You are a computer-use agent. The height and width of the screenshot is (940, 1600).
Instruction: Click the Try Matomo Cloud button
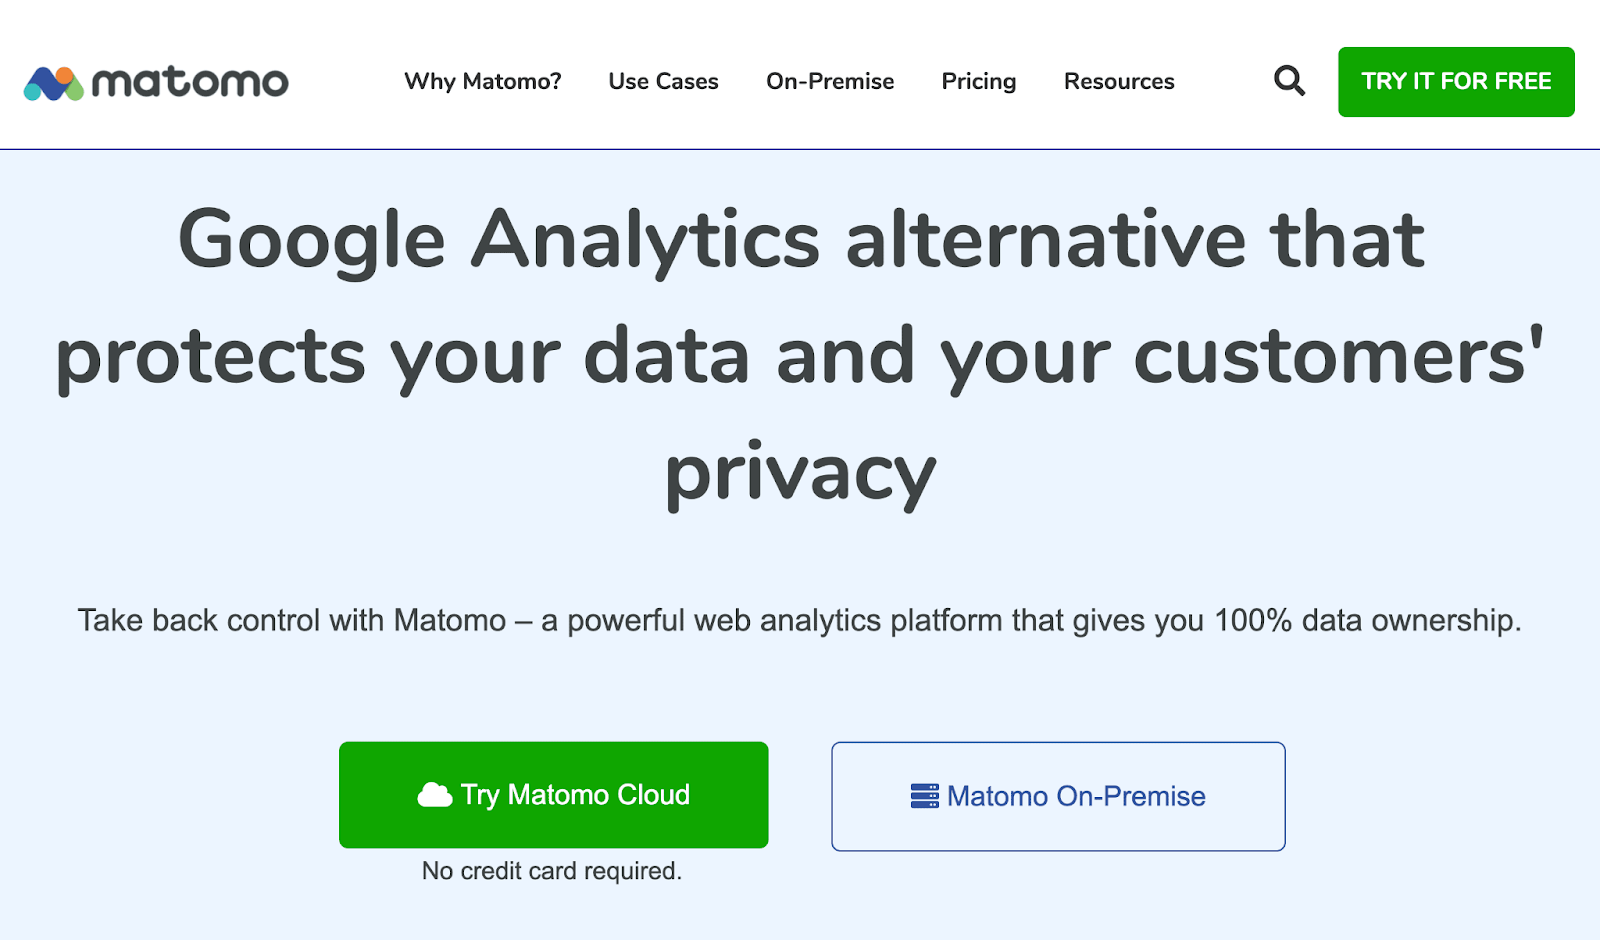[553, 795]
